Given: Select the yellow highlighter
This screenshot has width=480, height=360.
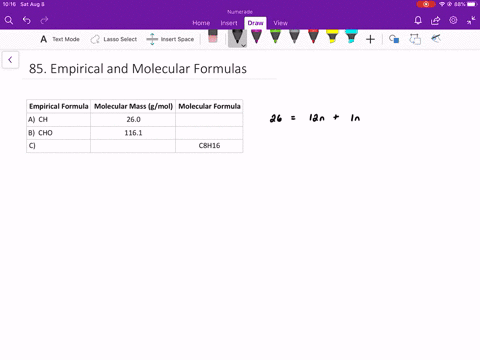Looking at the screenshot, I should click(x=332, y=37).
